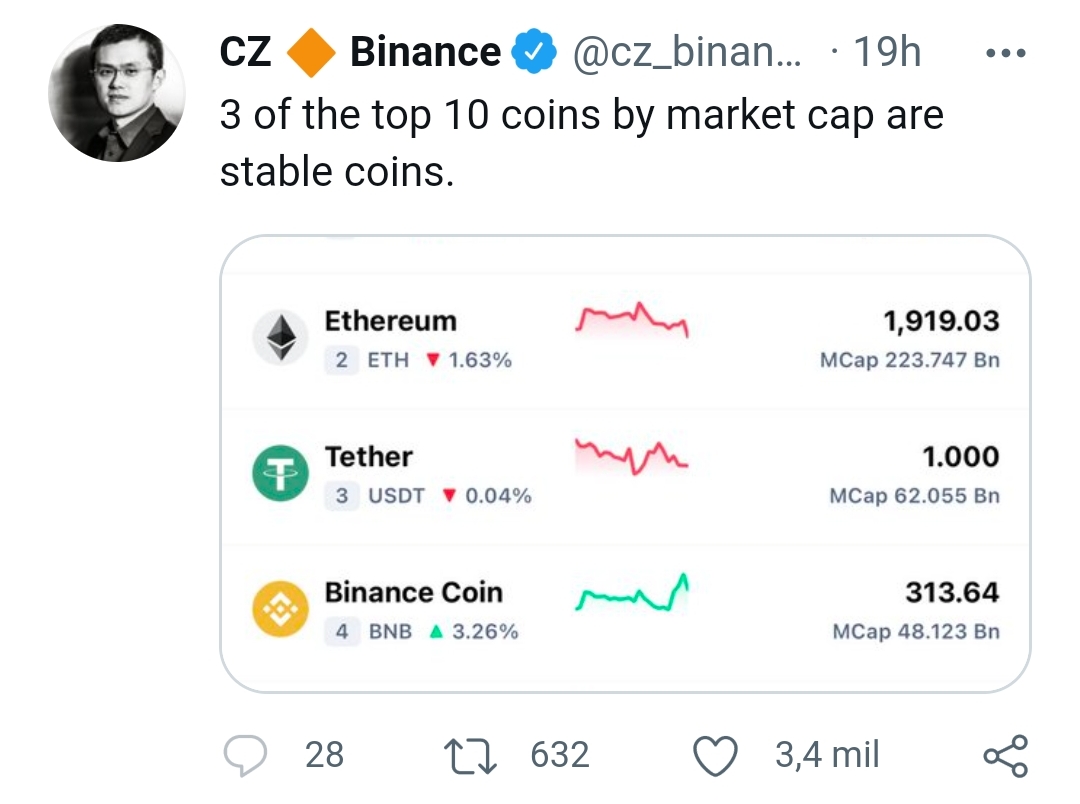Retweet using the retweet arrows icon
The width and height of the screenshot is (1080, 804).
pyautogui.click(x=470, y=755)
